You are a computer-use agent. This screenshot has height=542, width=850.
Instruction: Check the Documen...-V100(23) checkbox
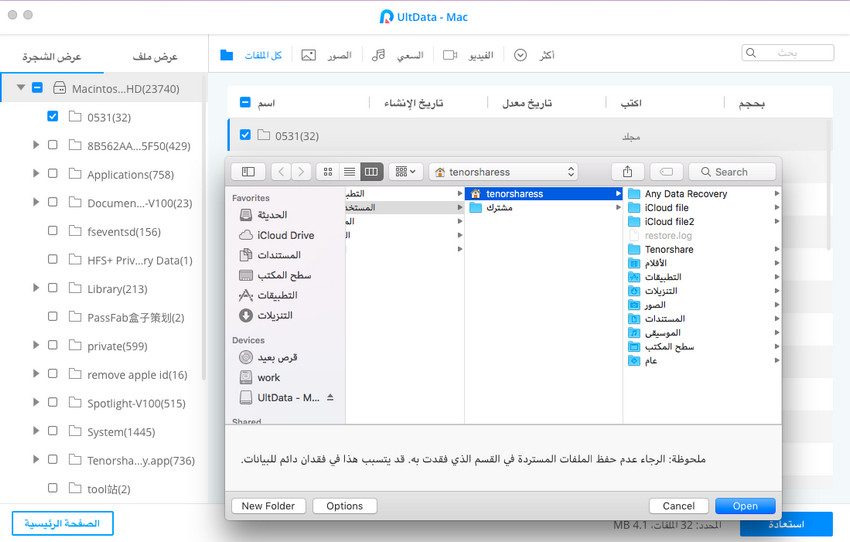(x=53, y=202)
